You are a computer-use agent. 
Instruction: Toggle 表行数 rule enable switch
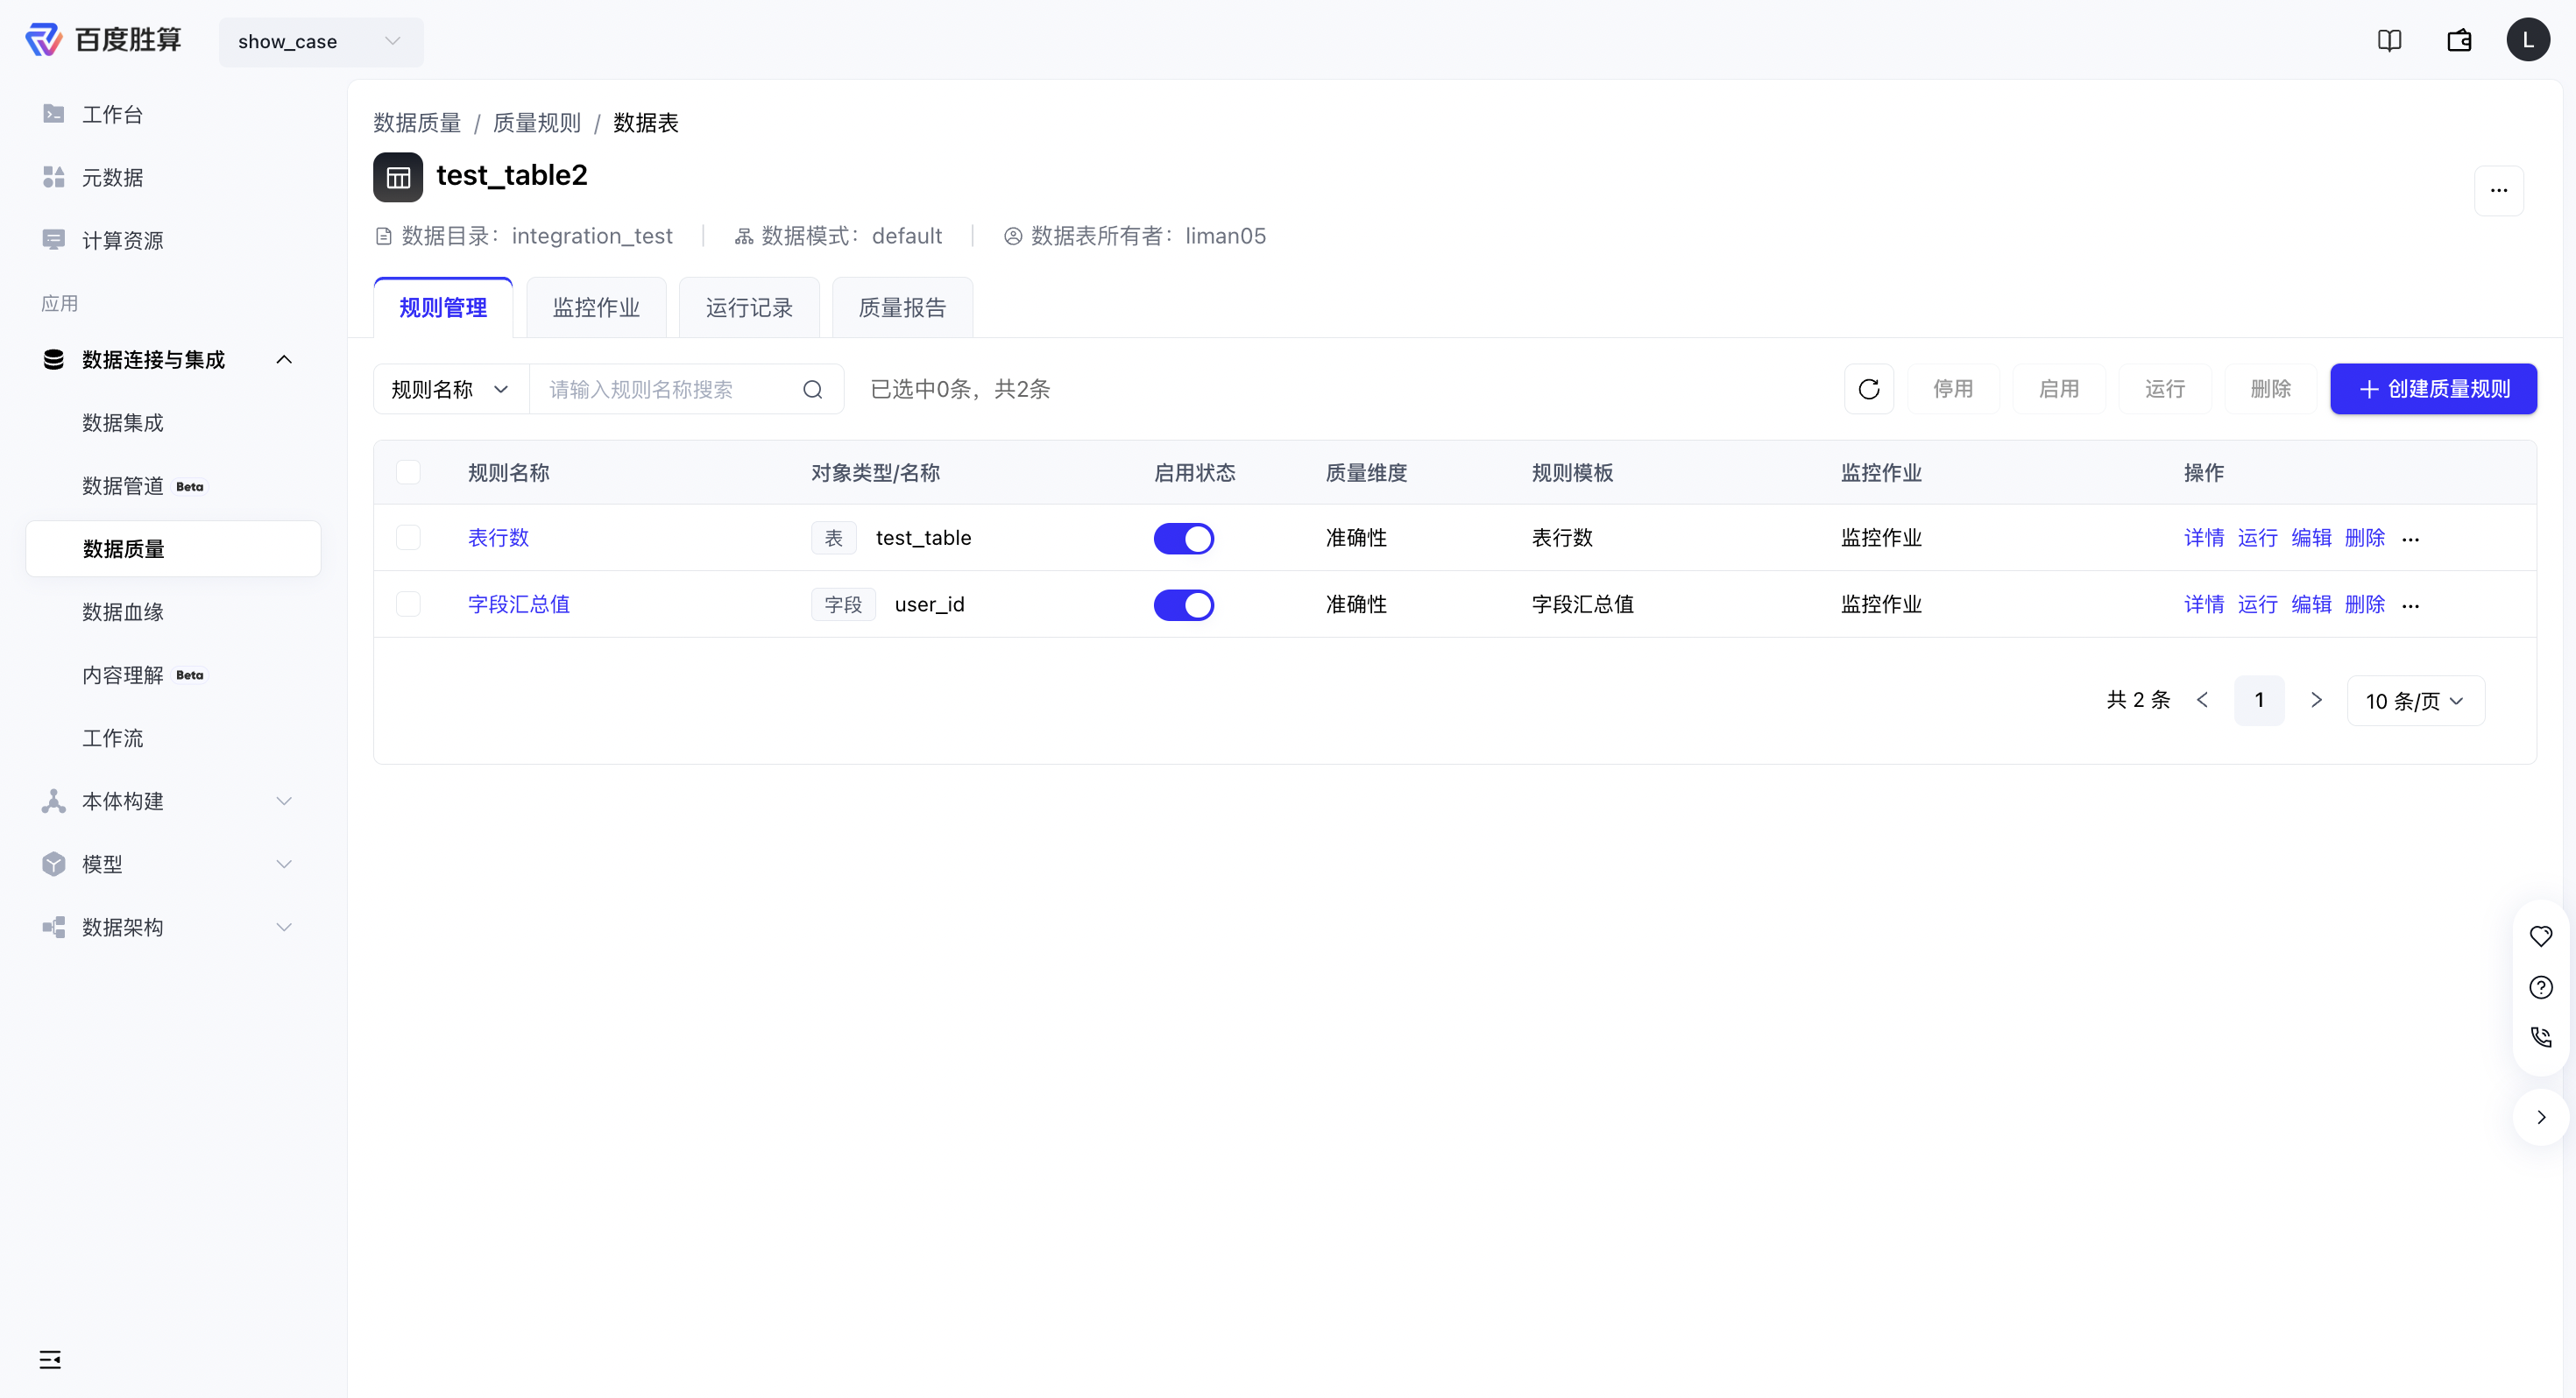tap(1183, 538)
